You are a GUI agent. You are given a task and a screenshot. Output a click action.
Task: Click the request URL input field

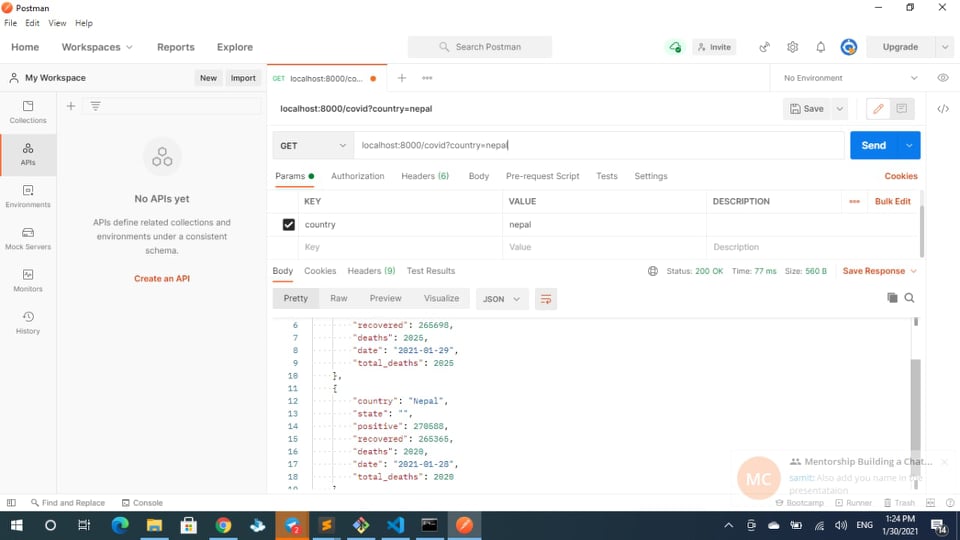(600, 145)
